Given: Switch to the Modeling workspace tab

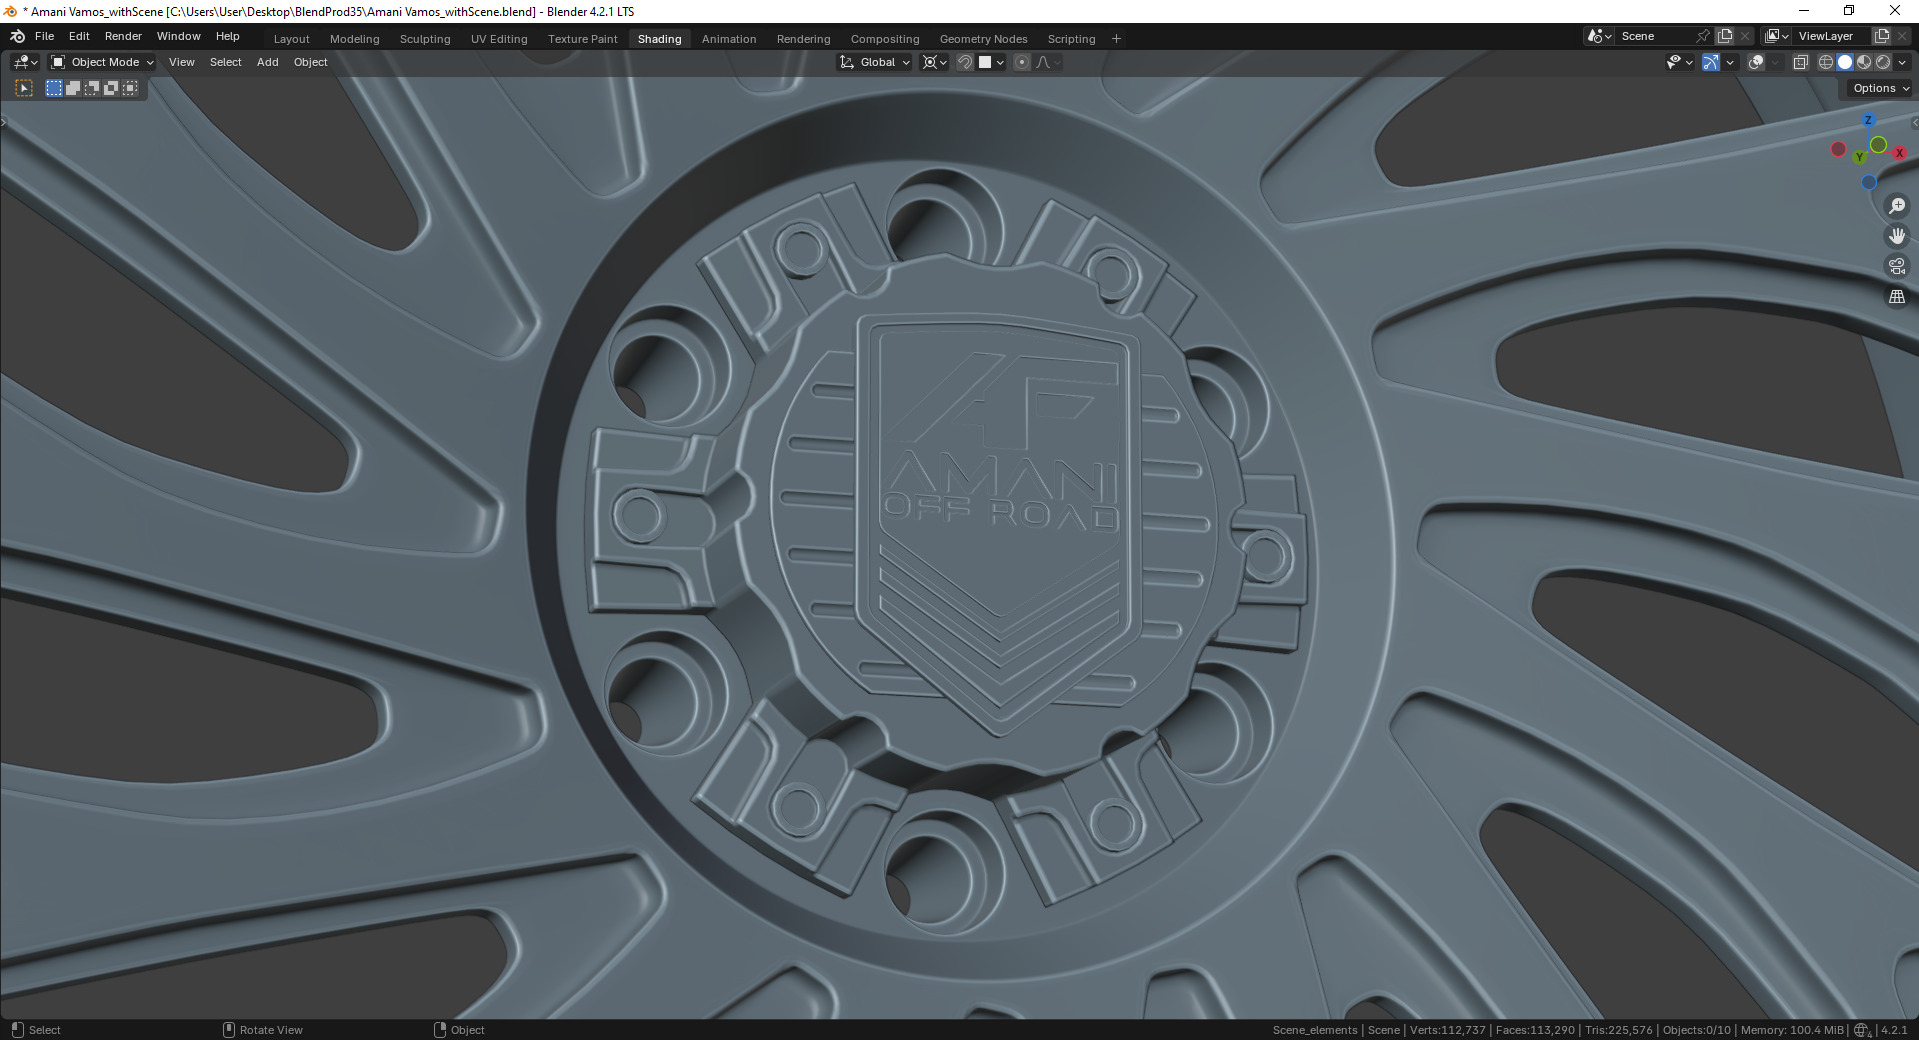Looking at the screenshot, I should pyautogui.click(x=355, y=39).
